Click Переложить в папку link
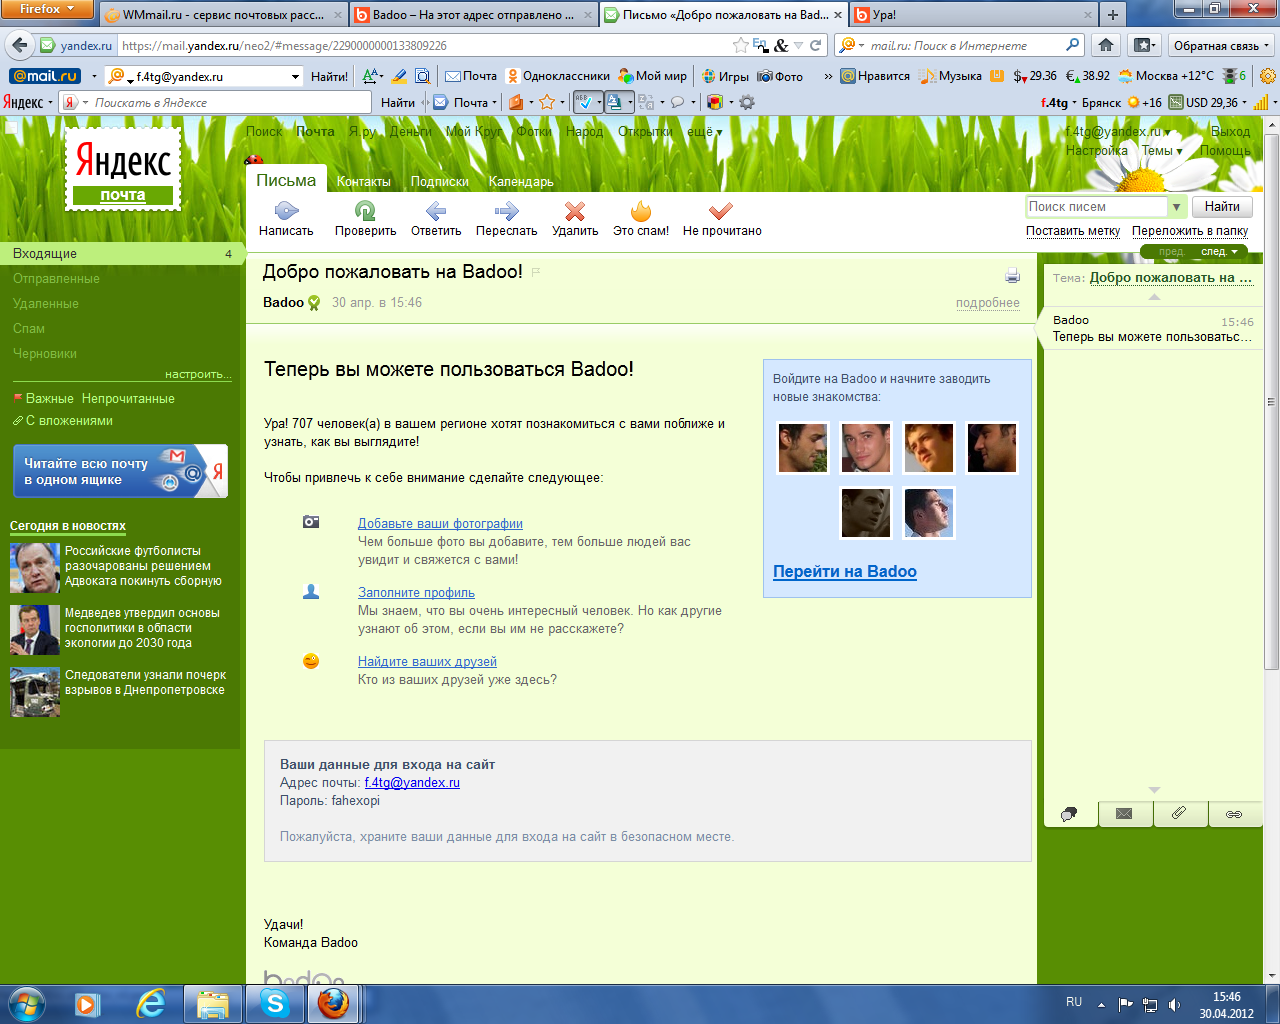 (1190, 230)
